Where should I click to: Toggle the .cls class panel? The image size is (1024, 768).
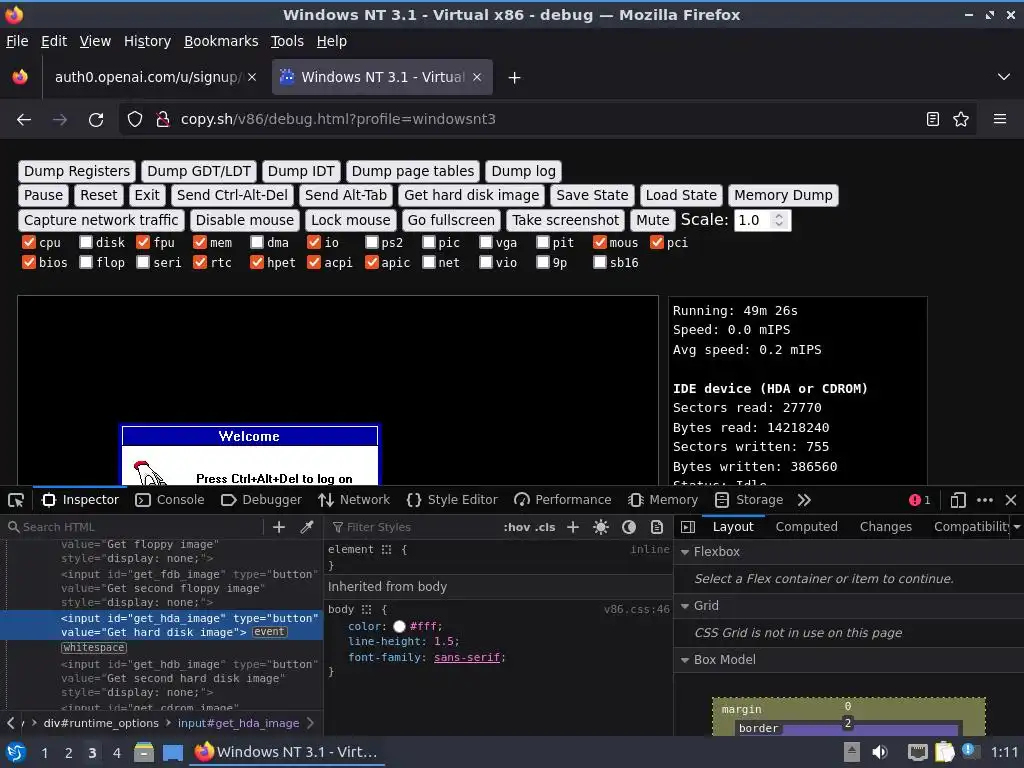(545, 527)
